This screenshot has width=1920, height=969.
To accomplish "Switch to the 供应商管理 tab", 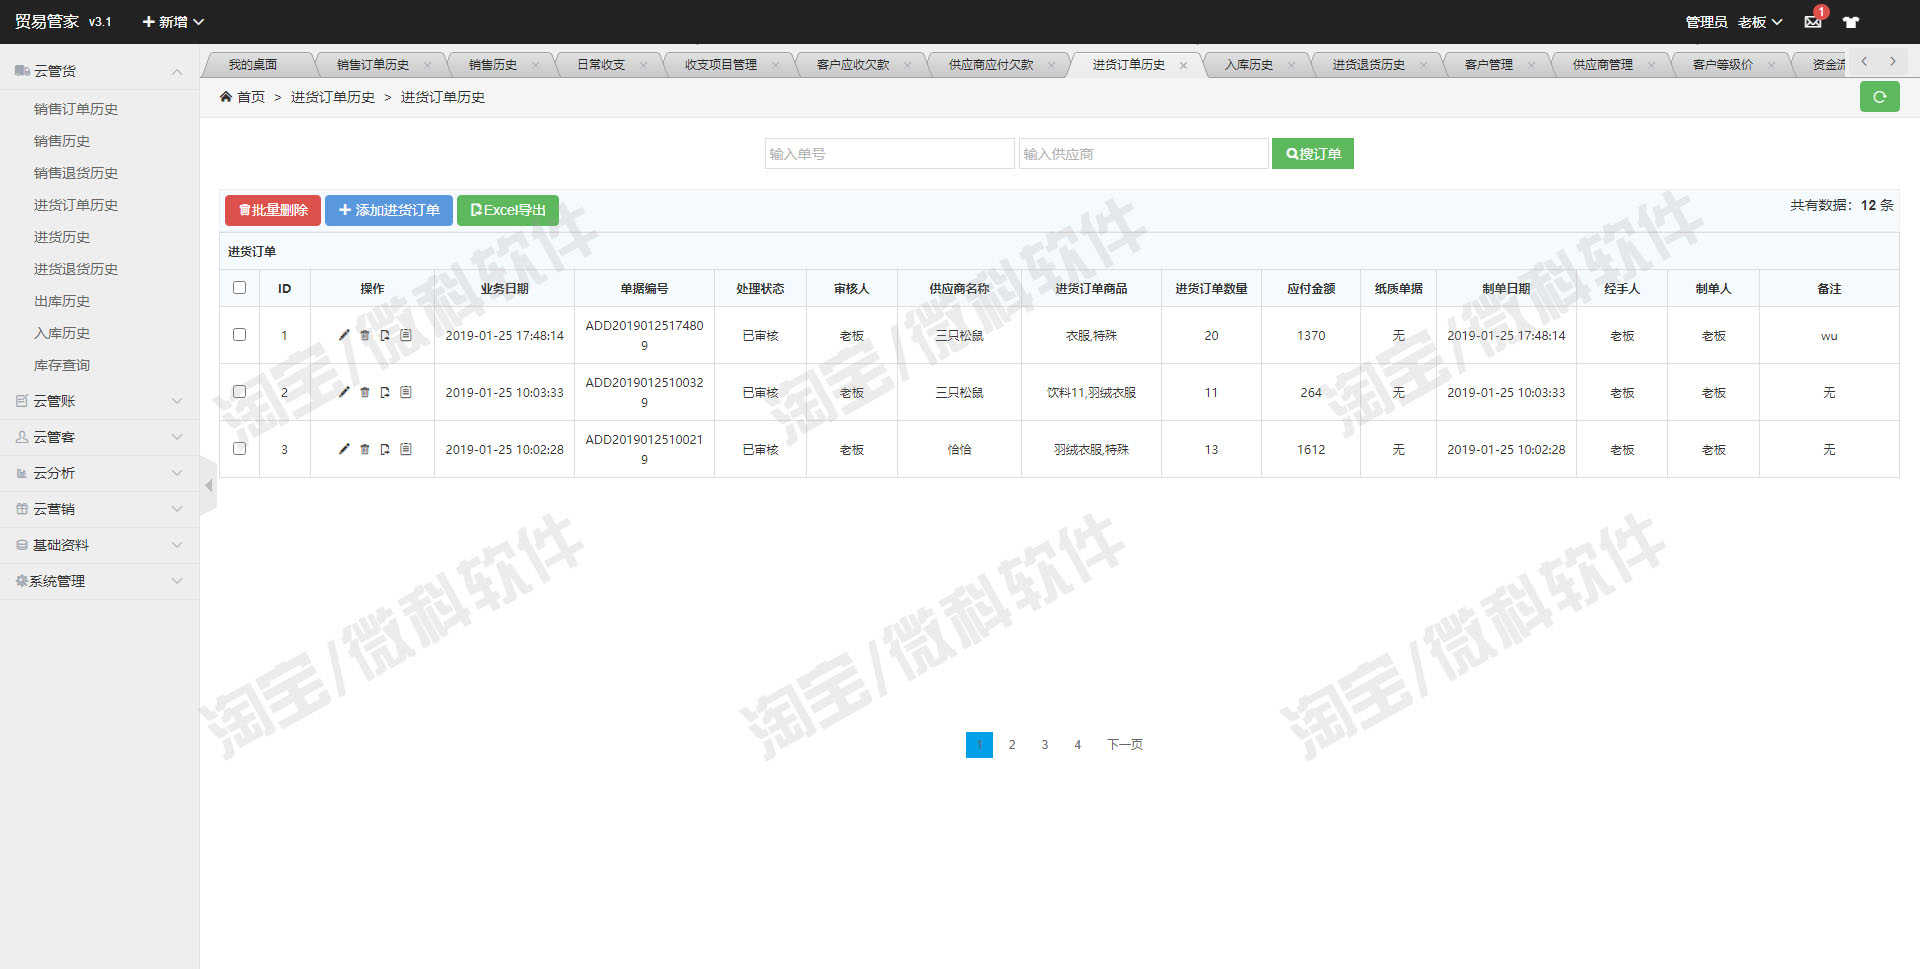I will tap(1603, 65).
